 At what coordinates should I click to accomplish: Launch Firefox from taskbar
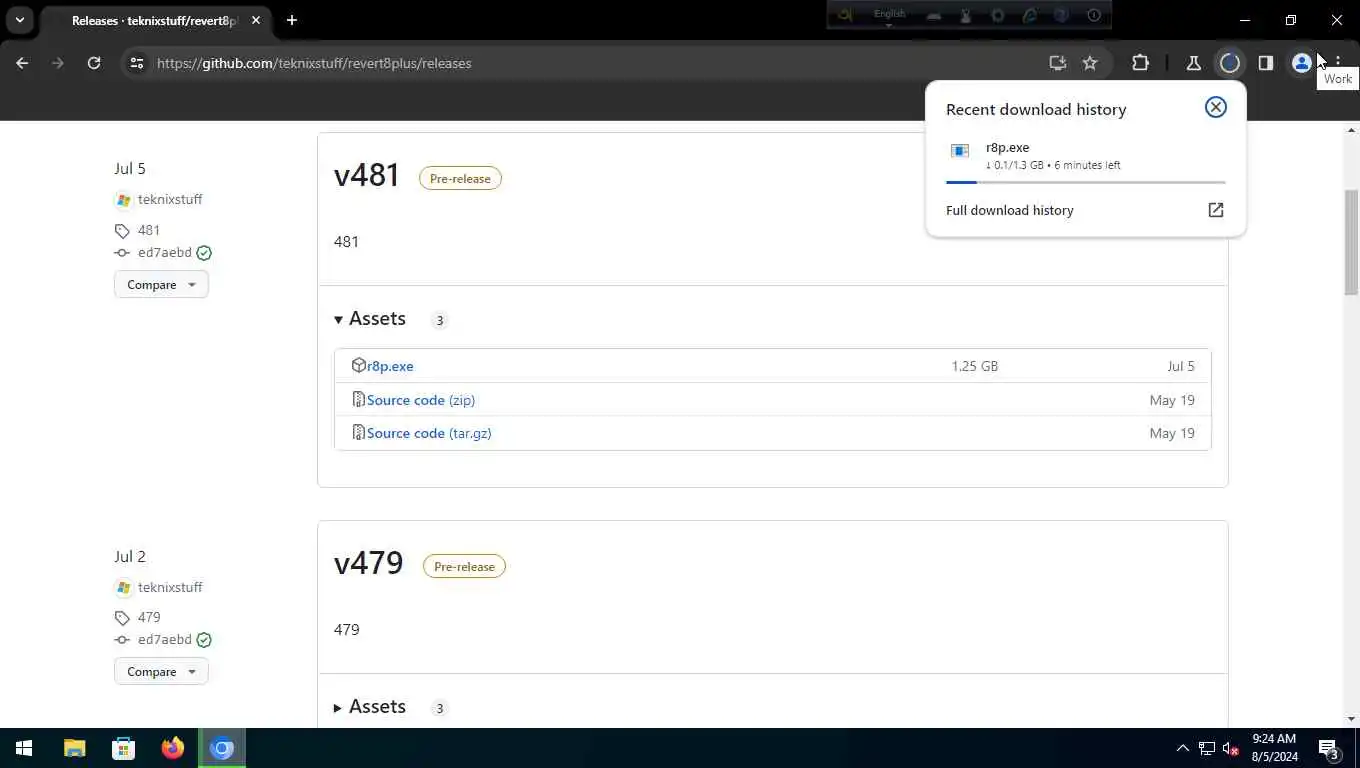click(x=173, y=748)
